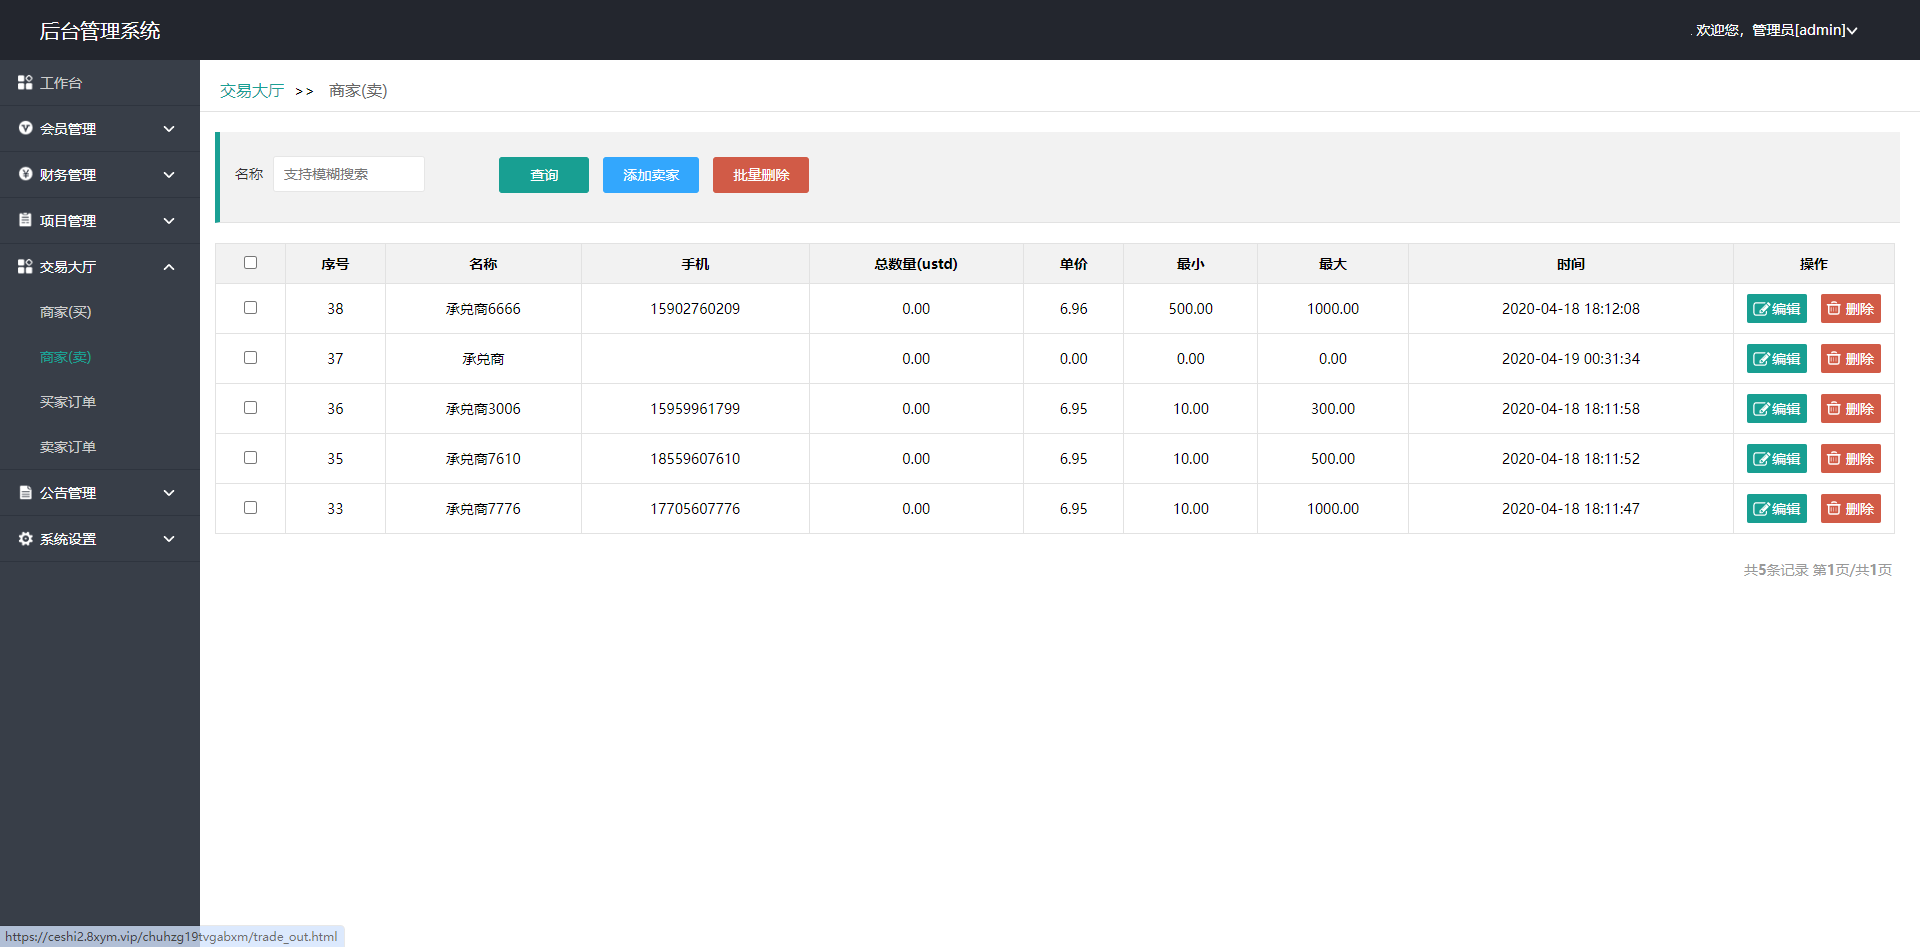Image resolution: width=1920 pixels, height=947 pixels.
Task: Click the 查询 search button
Action: click(544, 175)
